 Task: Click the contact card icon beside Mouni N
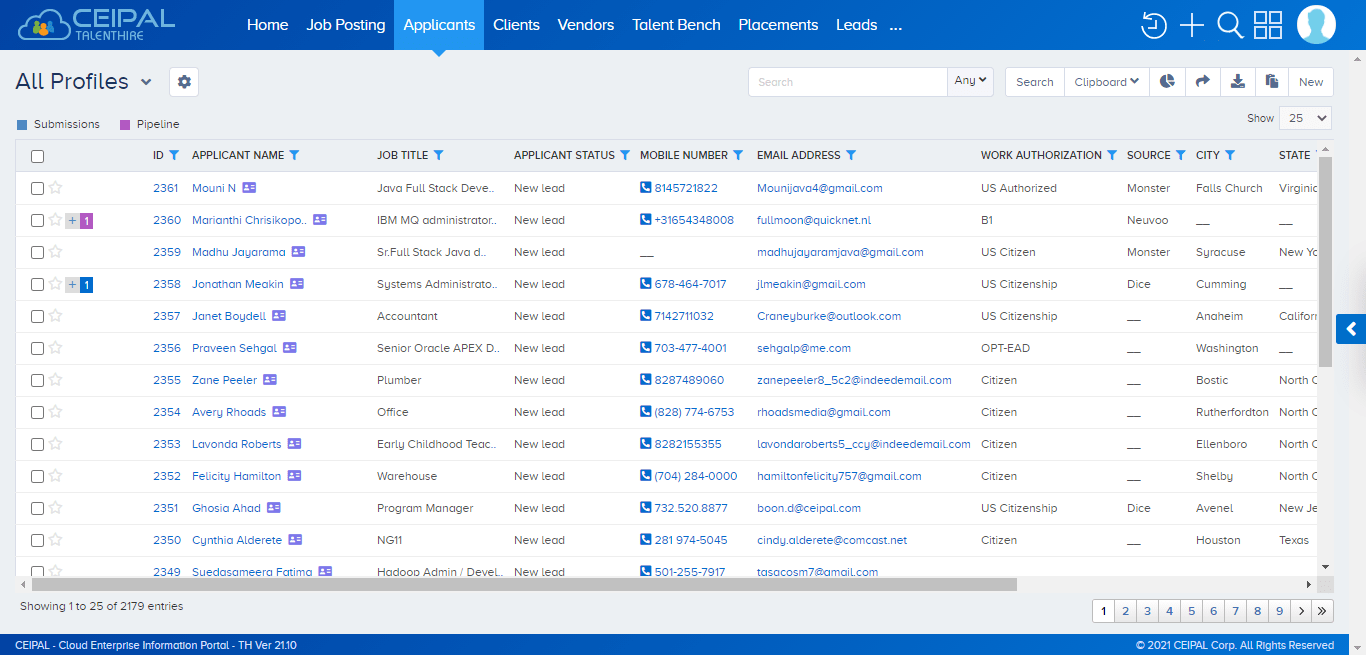click(x=248, y=187)
